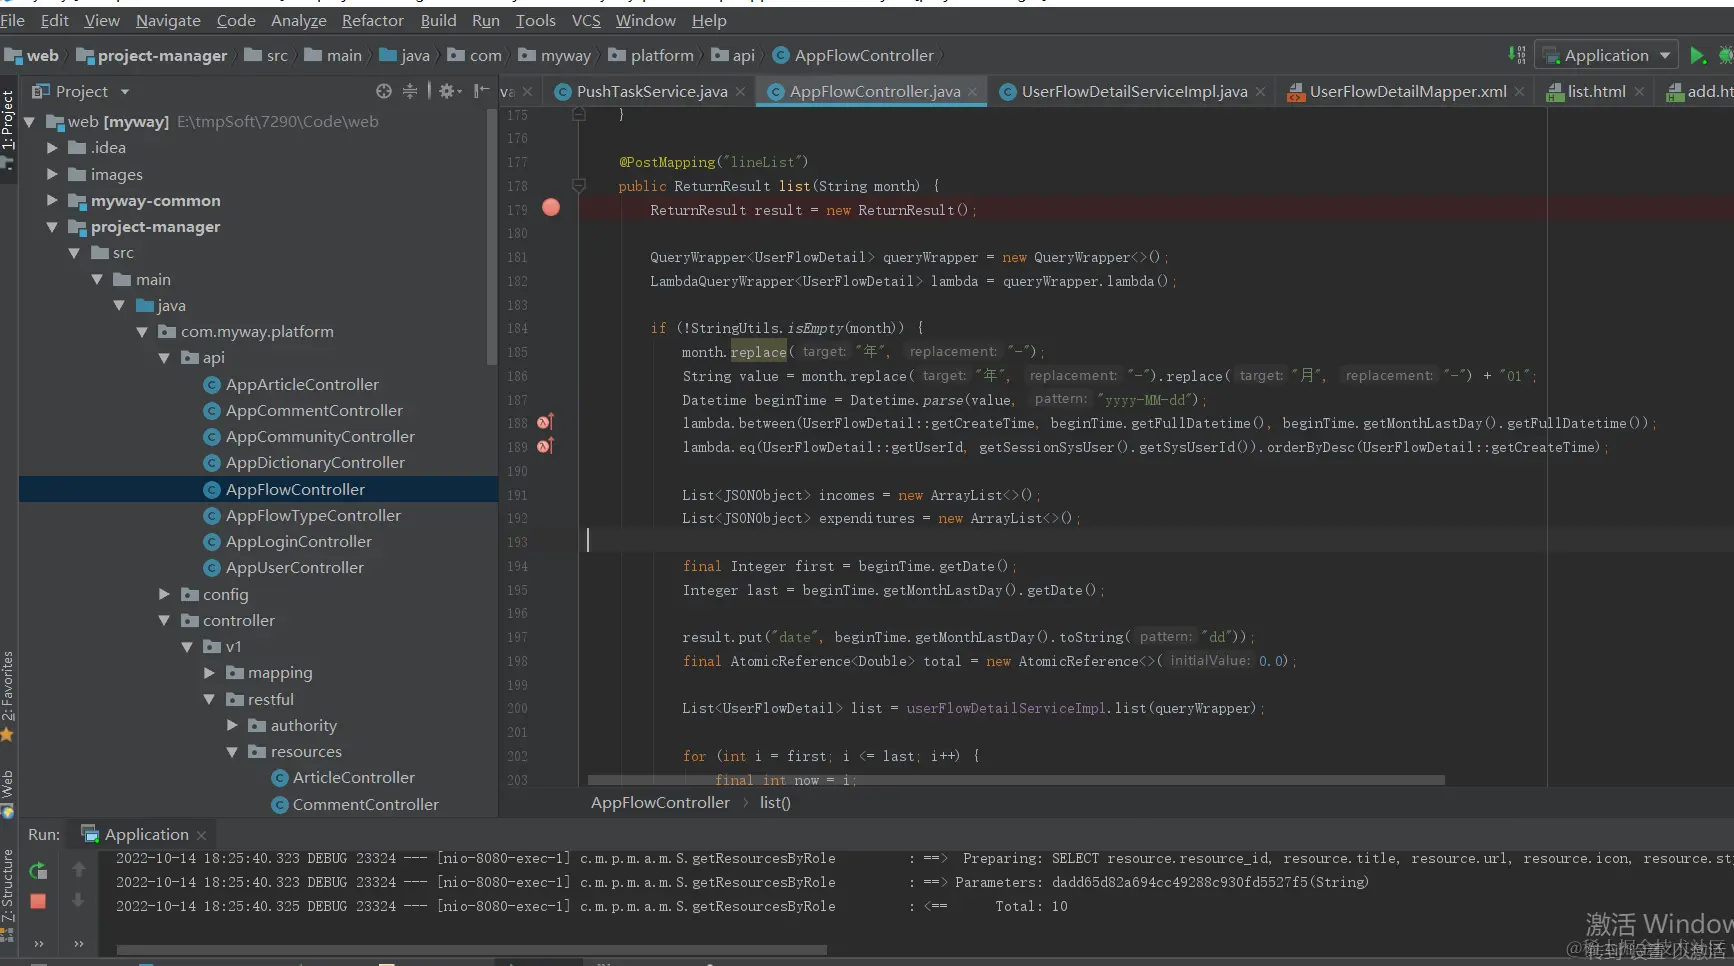
Task: Close the AppFlowController.java editor tab
Action: pyautogui.click(x=973, y=92)
